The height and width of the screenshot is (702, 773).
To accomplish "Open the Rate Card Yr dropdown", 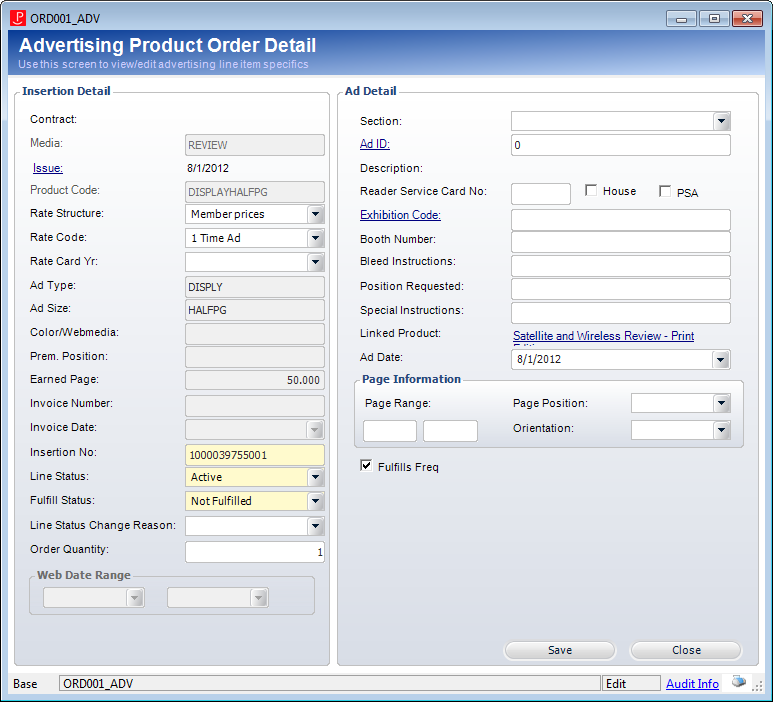I will [x=316, y=262].
